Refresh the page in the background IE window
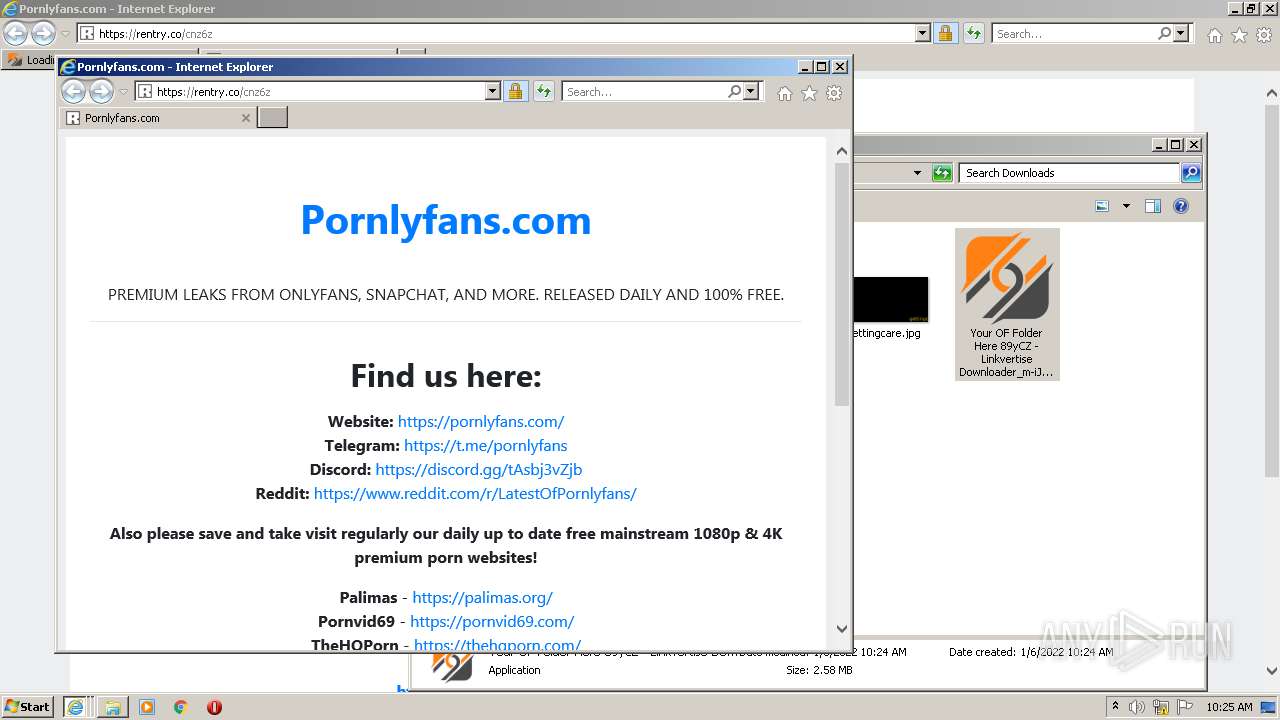 coord(973,34)
